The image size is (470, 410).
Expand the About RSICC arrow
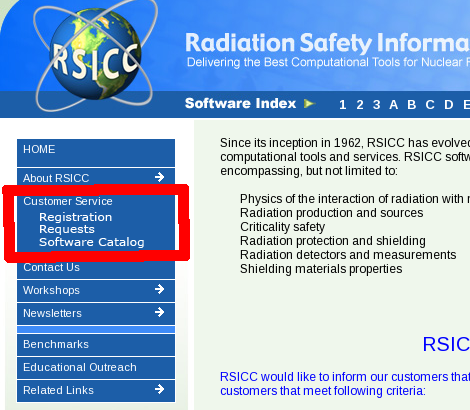coord(160,177)
